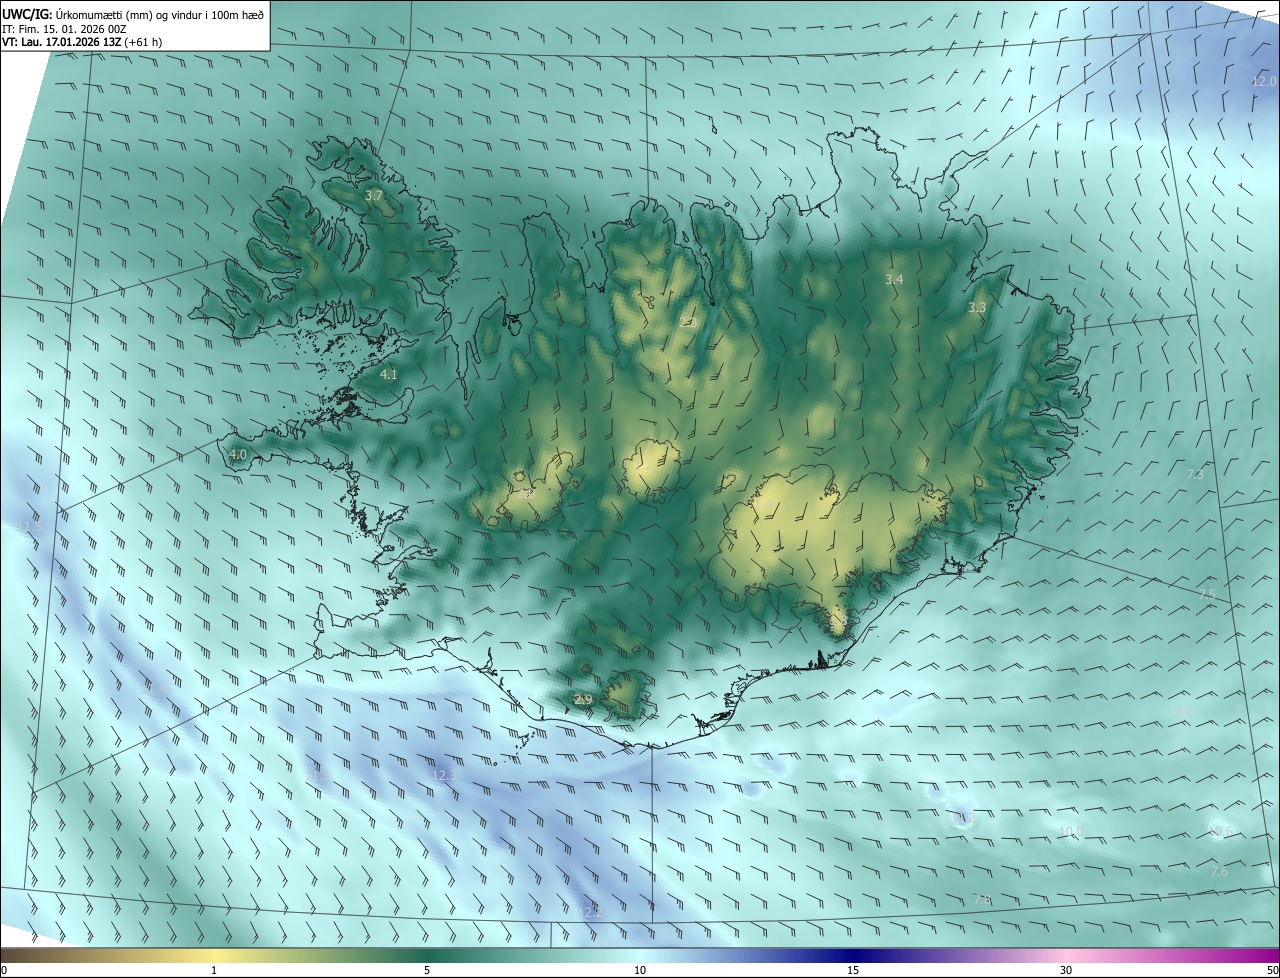Select the 3.7 value label on the map
Viewport: 1280px width, 978px height.
[374, 196]
